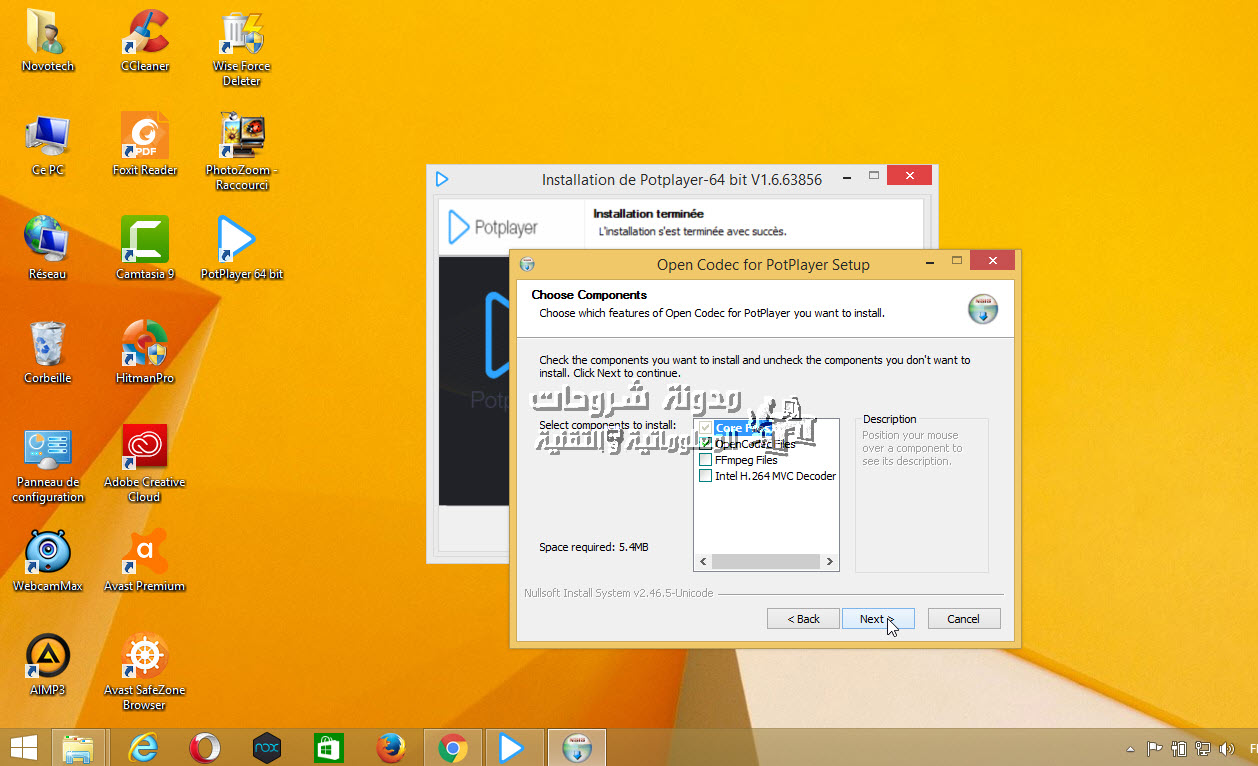Open WebcamMax desktop shortcut
The height and width of the screenshot is (766, 1258).
pos(47,560)
